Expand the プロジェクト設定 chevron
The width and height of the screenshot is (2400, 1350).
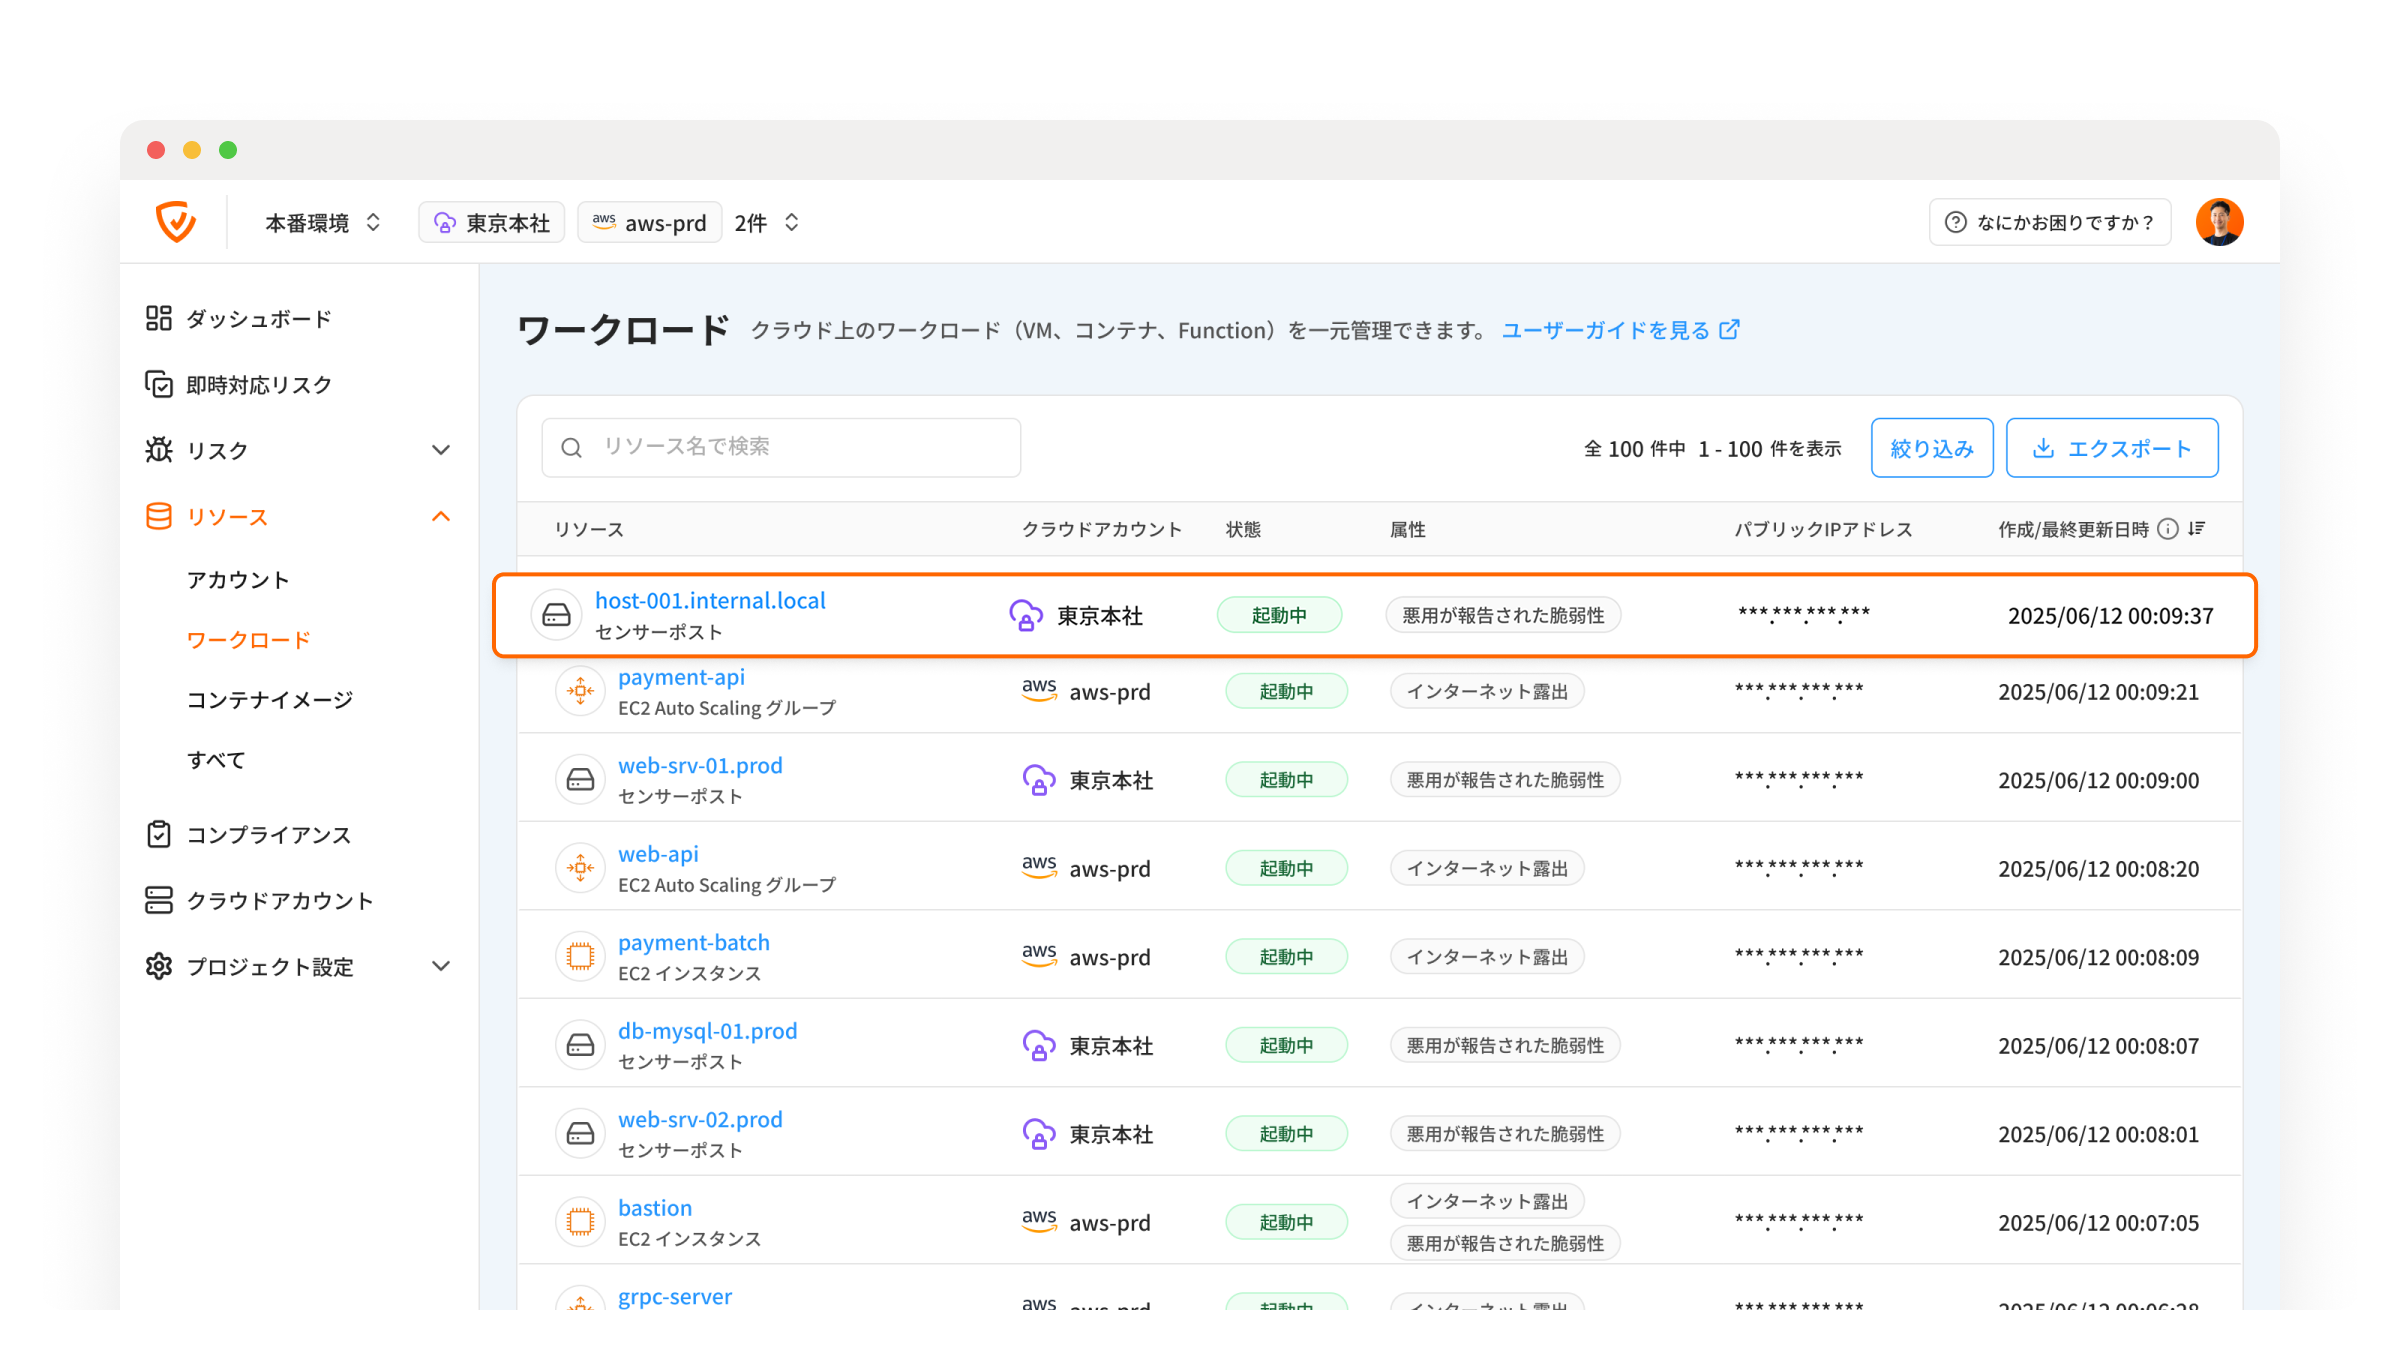click(x=441, y=966)
